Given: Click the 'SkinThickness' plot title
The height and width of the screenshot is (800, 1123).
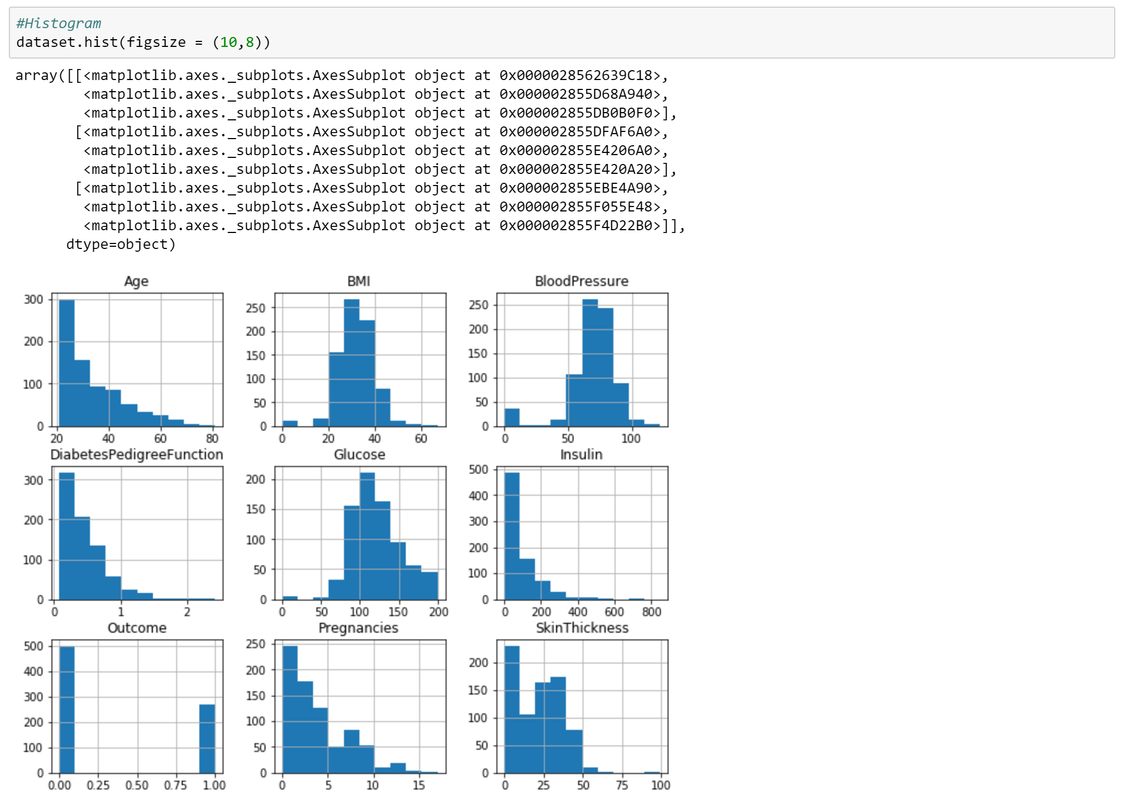Looking at the screenshot, I should tap(582, 628).
